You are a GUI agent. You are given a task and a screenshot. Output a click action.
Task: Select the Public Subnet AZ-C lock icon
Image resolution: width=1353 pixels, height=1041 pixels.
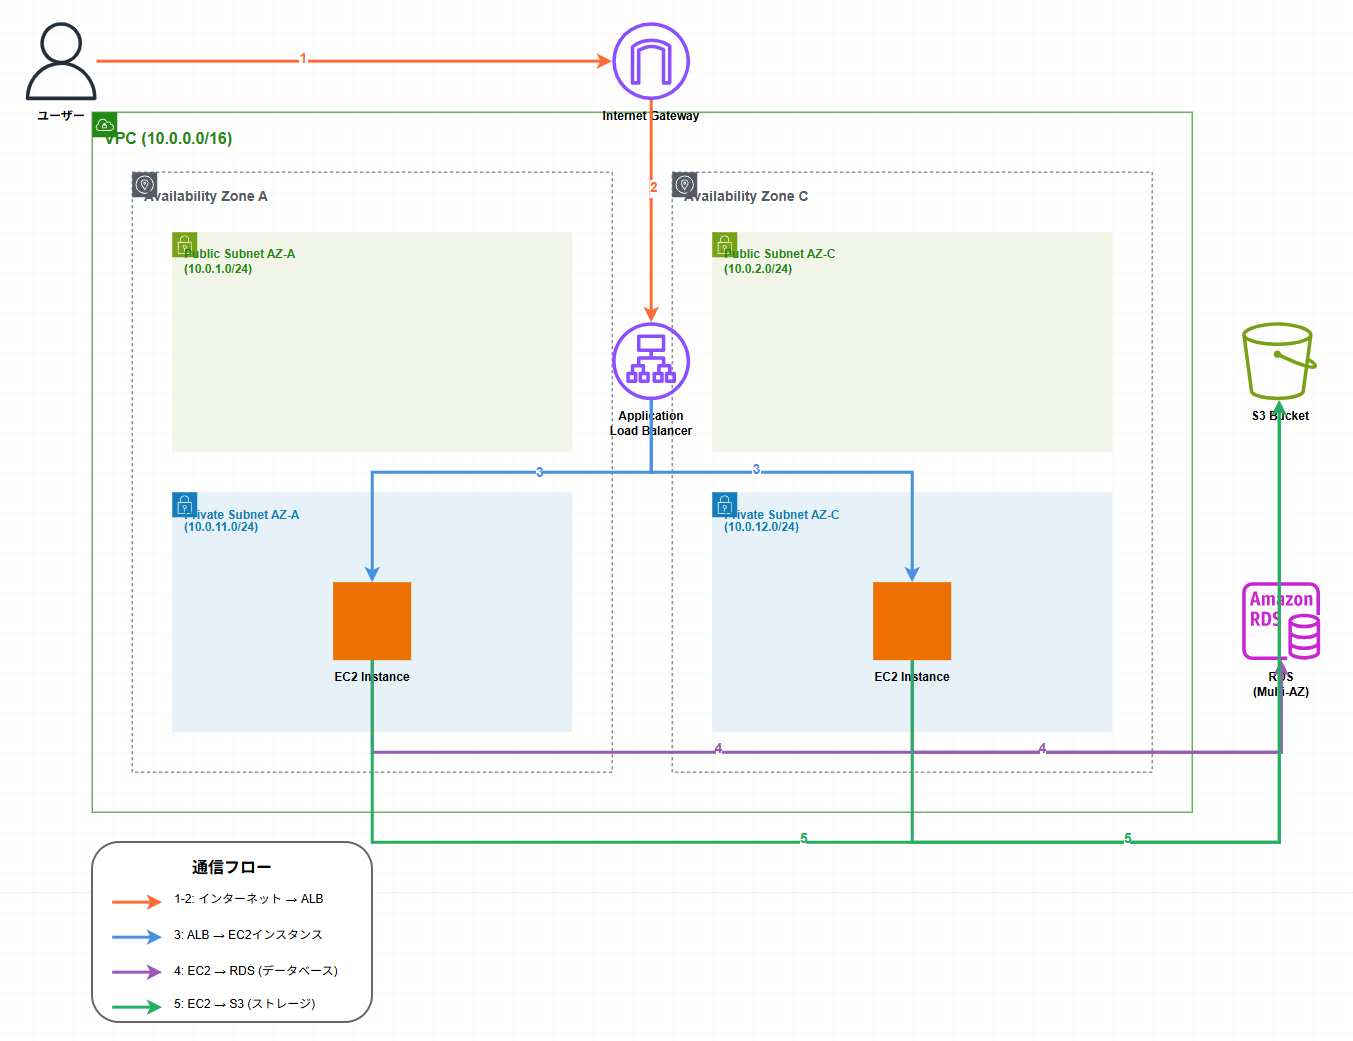724,245
